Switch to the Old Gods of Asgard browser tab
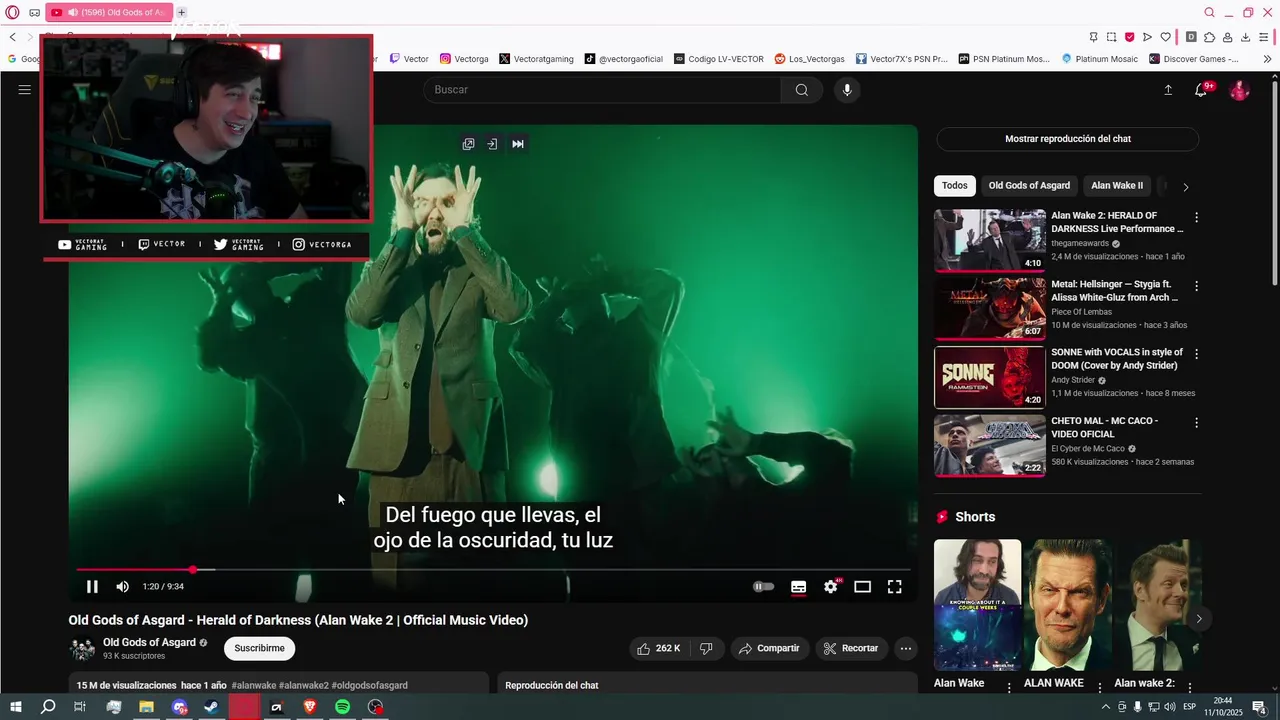The width and height of the screenshot is (1280, 720). click(109, 13)
